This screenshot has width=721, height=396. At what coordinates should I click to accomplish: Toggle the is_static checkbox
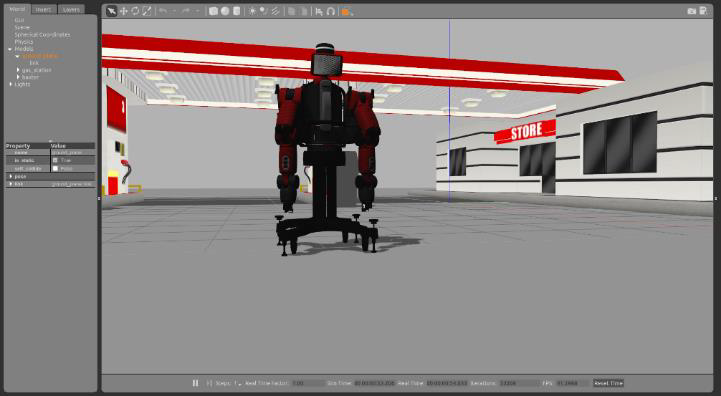tap(55, 160)
